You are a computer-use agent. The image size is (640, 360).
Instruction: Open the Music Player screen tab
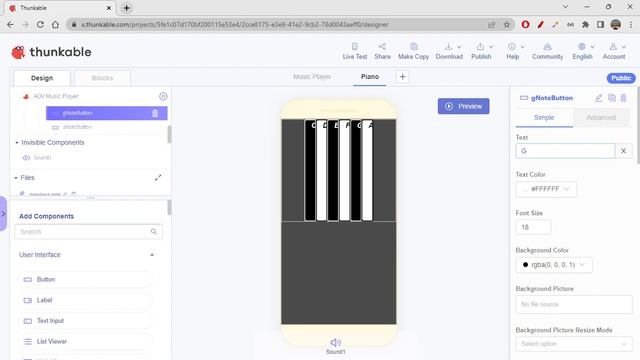pos(312,77)
